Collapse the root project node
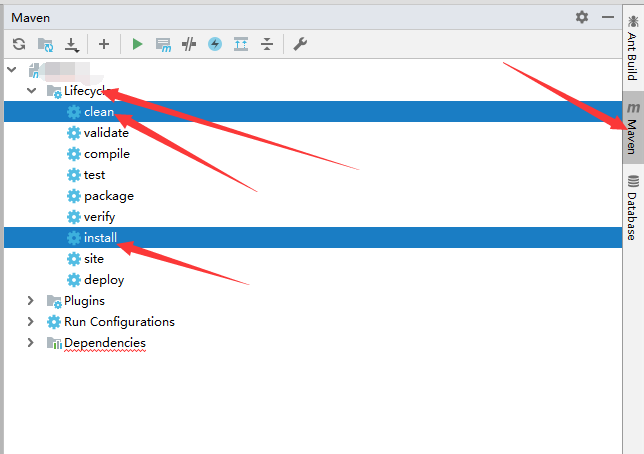644x454 pixels. point(12,70)
